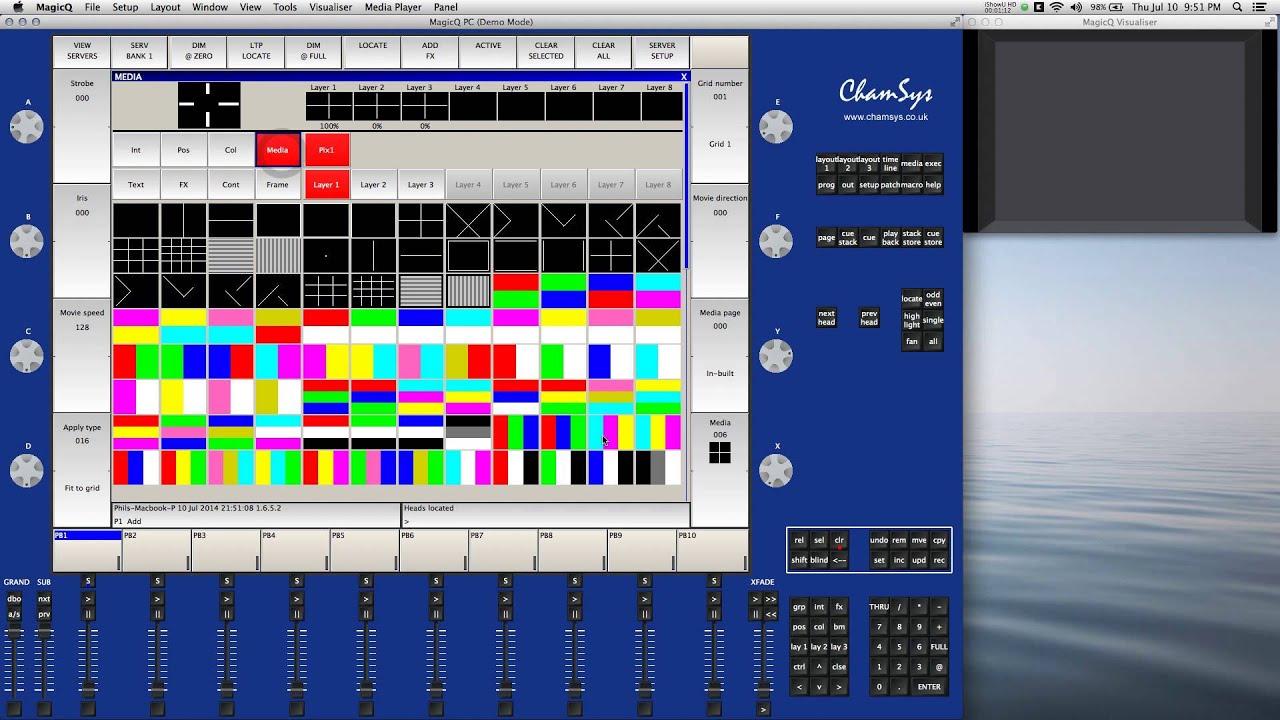Toggle the a/s button under GRAND

14,614
